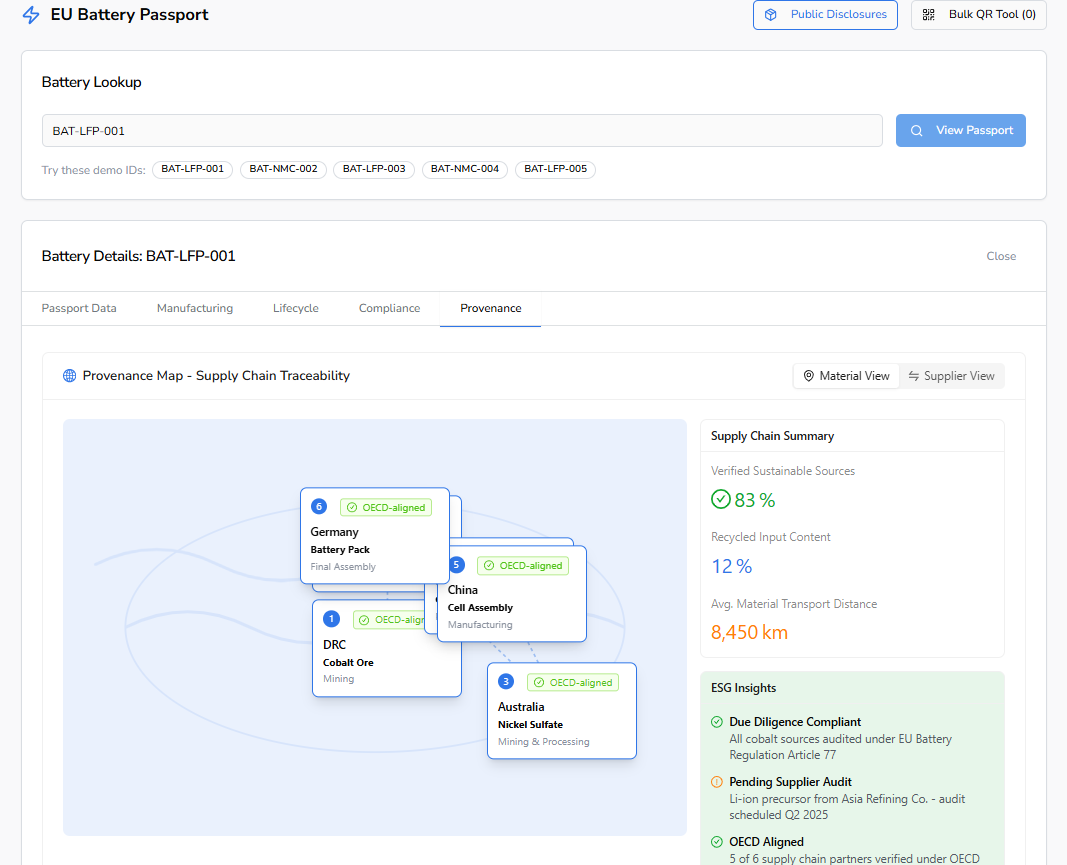
Task: Click the EU Battery Passport title
Action: [x=129, y=15]
